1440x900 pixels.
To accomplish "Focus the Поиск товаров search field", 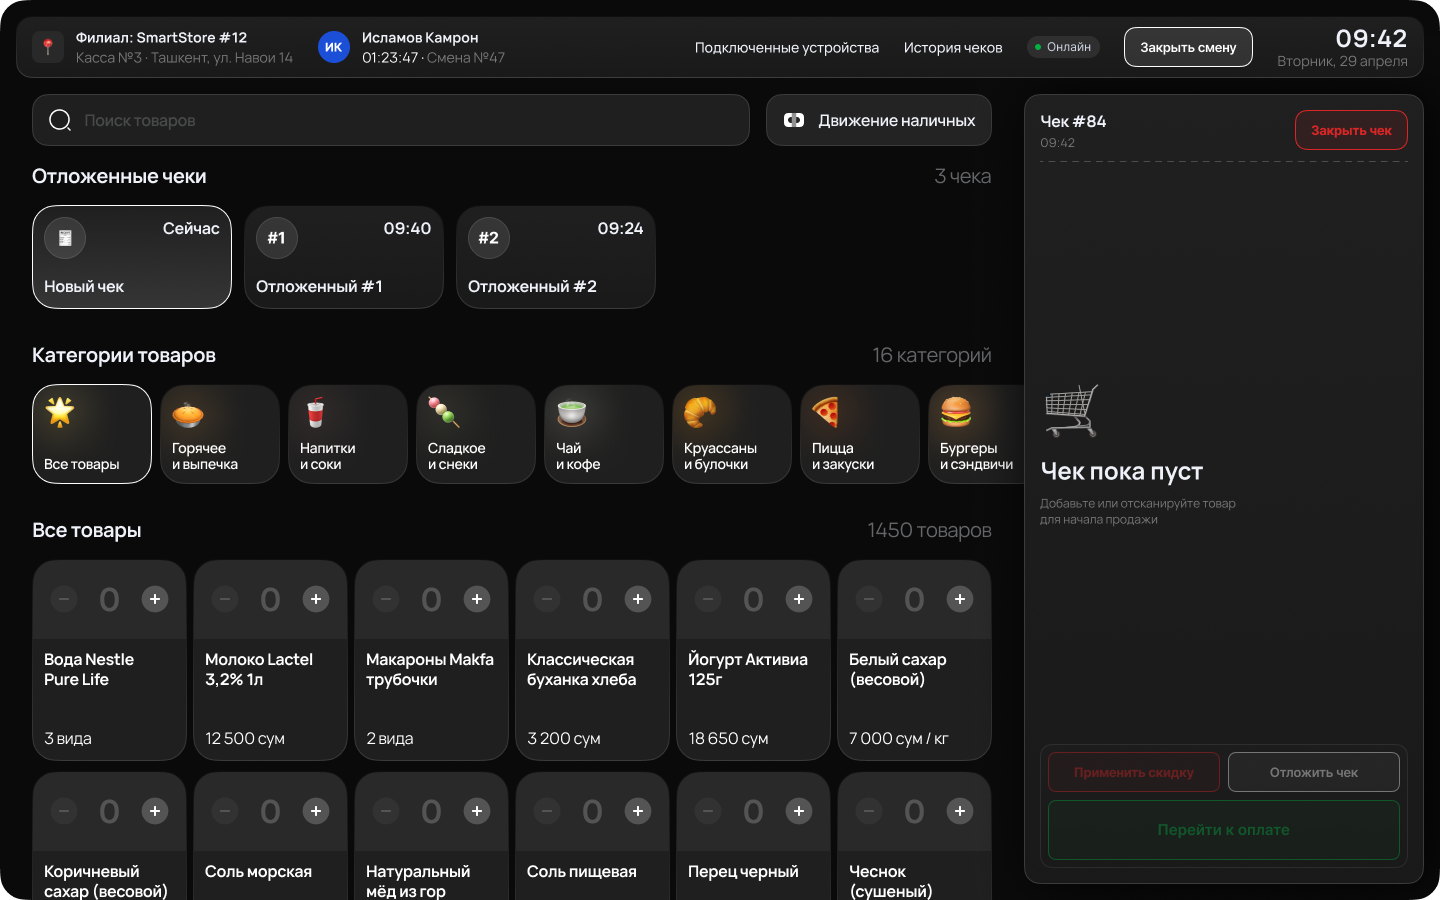I will click(391, 120).
